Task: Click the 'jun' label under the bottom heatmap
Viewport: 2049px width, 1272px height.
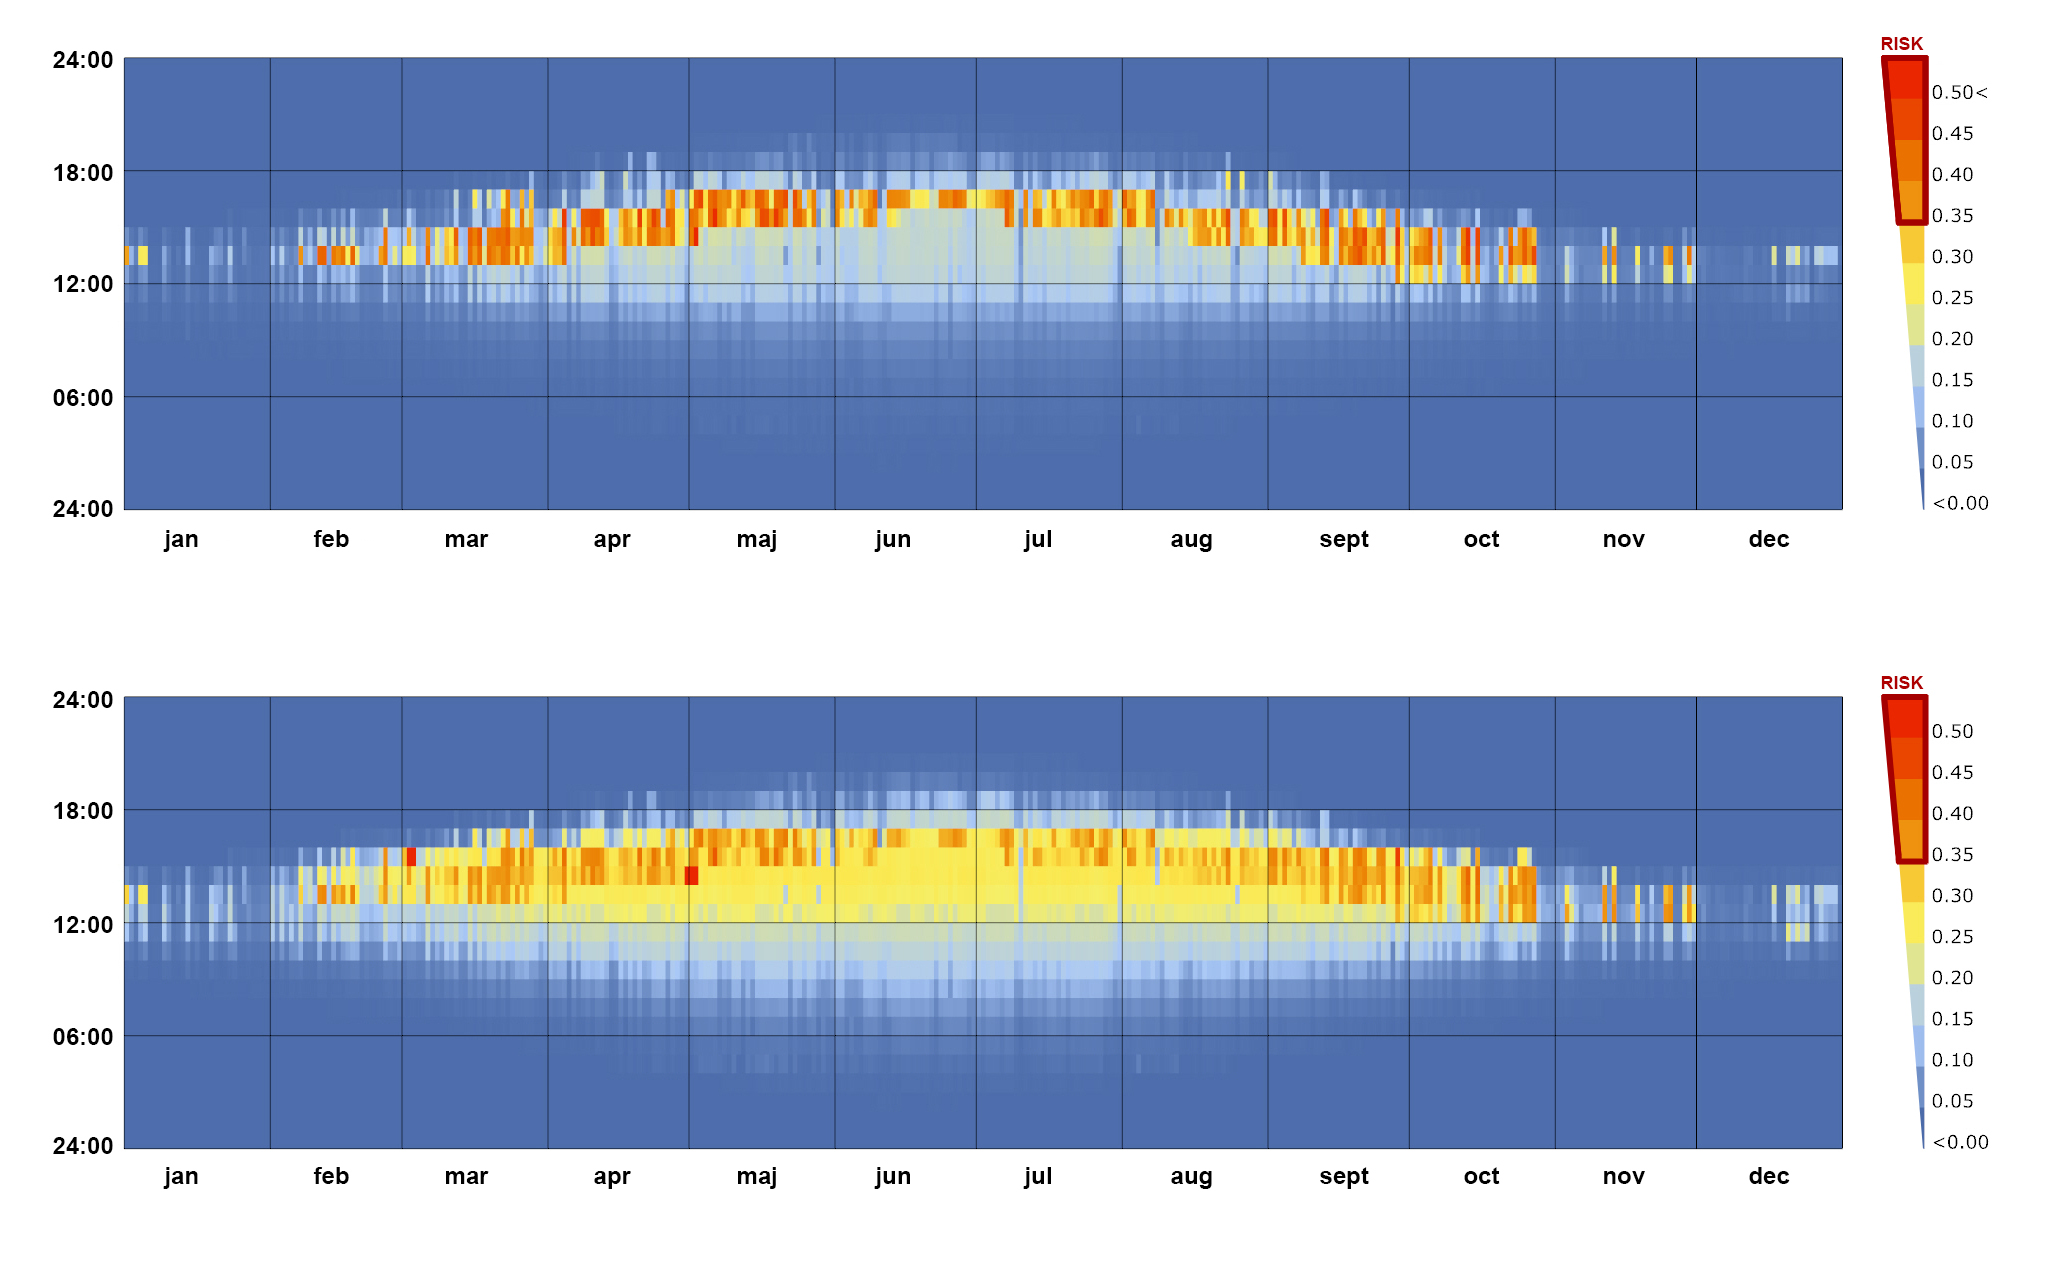Action: coord(893,1176)
